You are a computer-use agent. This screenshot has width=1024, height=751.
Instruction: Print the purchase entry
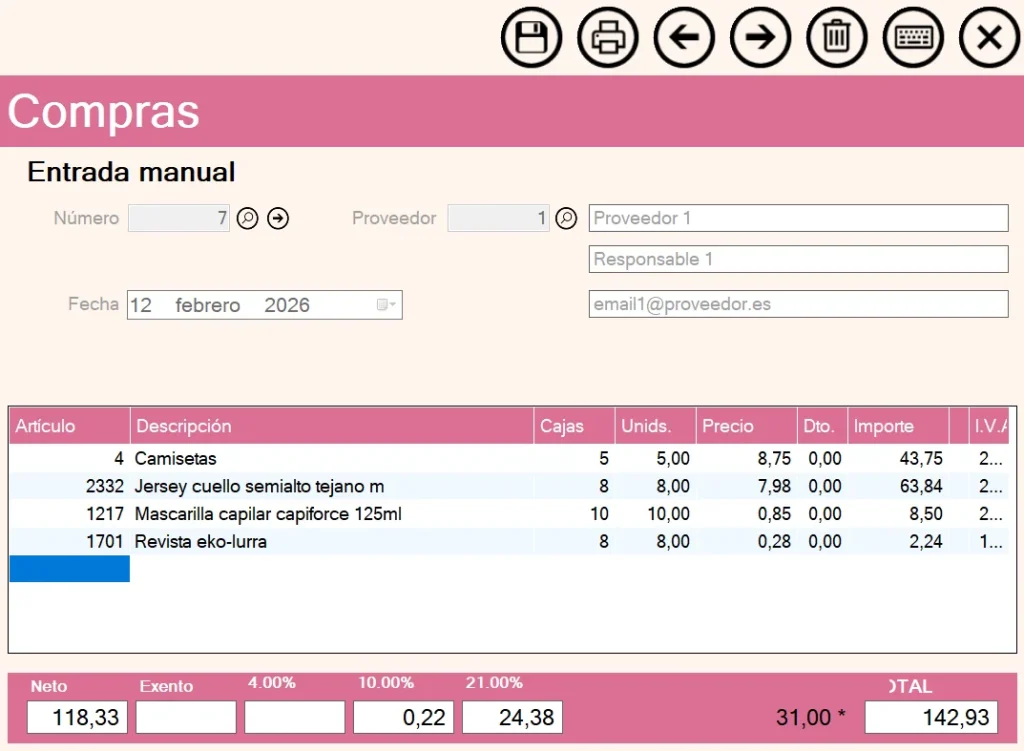tap(608, 38)
